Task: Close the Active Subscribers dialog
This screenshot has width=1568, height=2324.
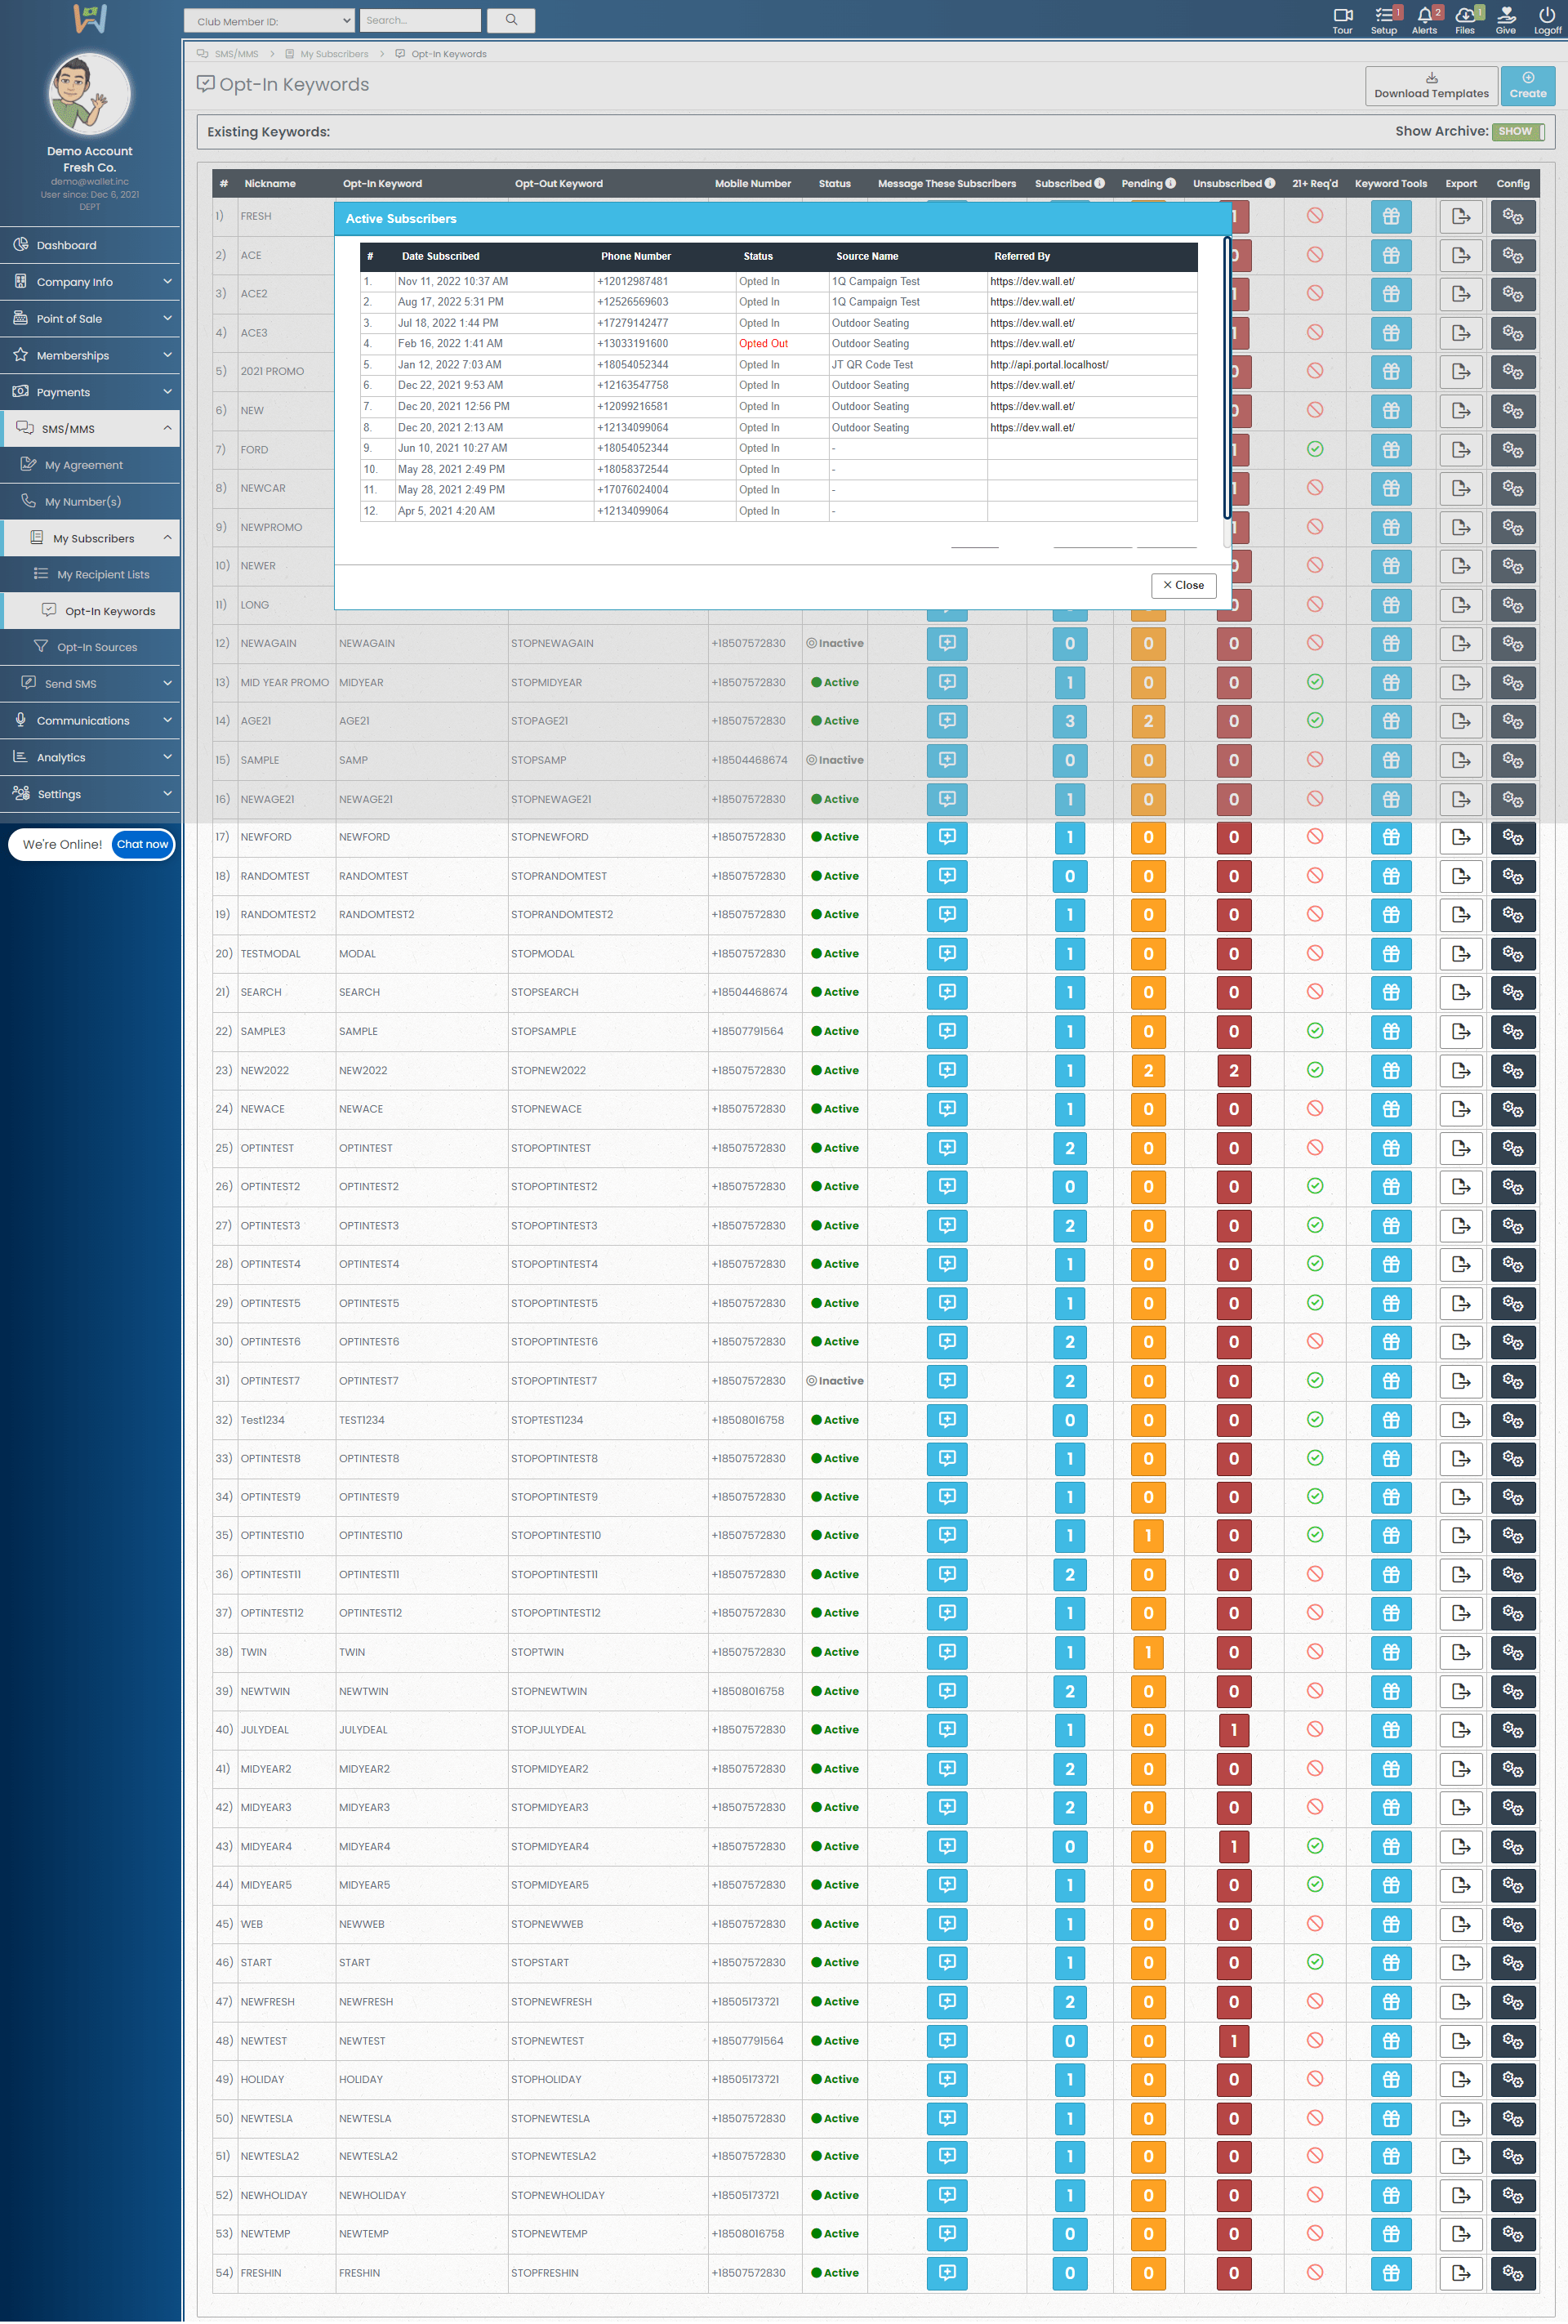Action: point(1183,585)
